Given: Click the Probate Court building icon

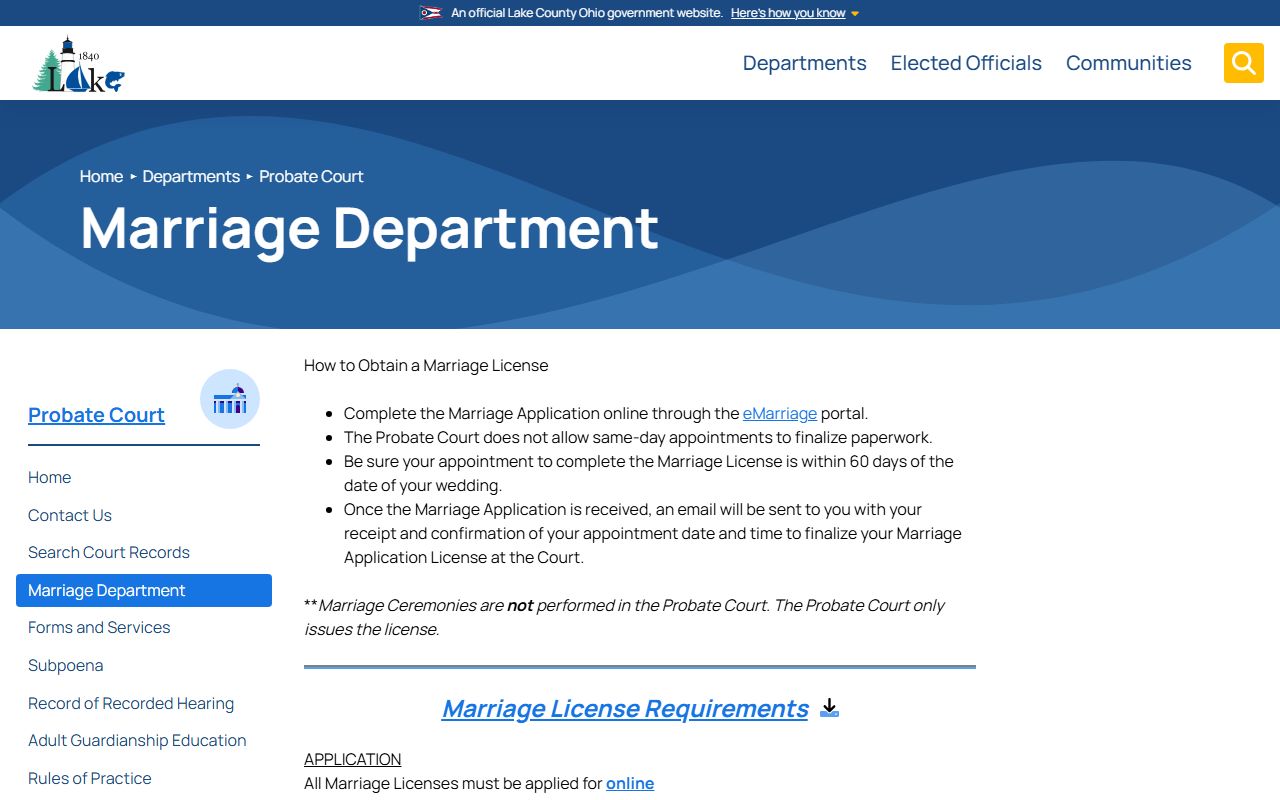Looking at the screenshot, I should point(230,399).
